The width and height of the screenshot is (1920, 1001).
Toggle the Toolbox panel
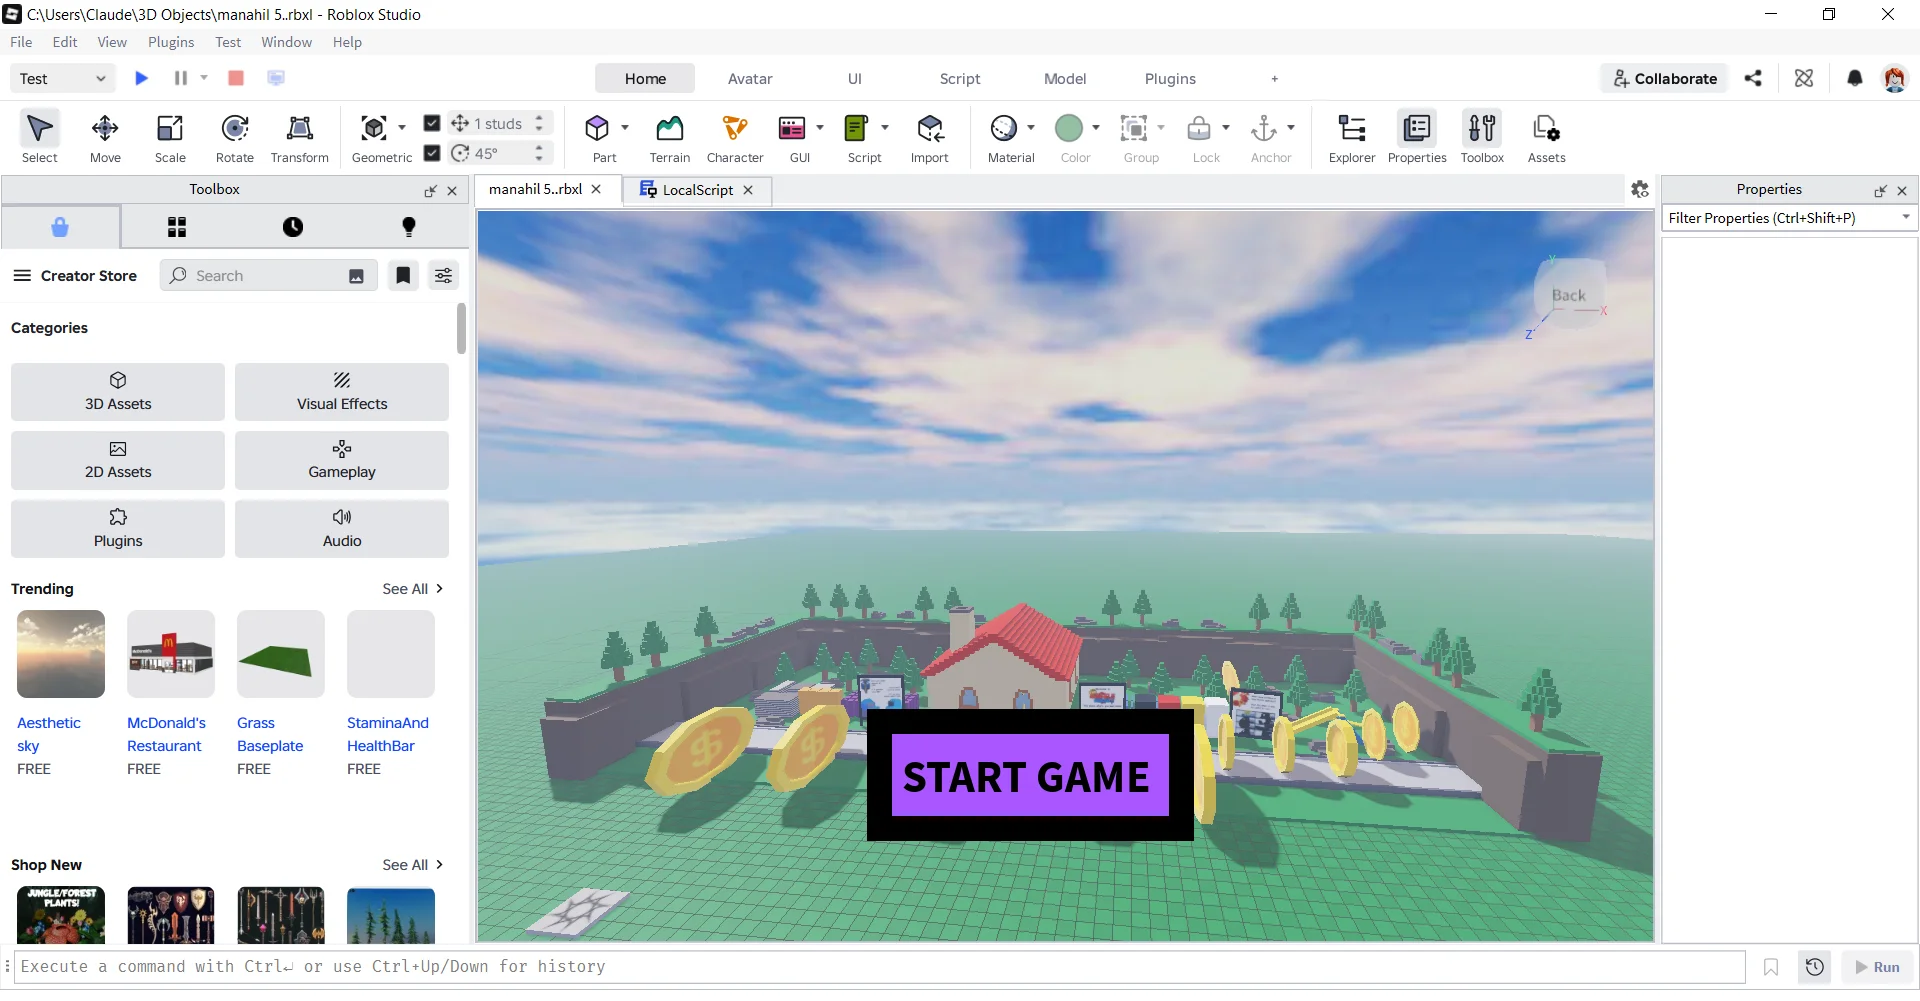point(1482,136)
